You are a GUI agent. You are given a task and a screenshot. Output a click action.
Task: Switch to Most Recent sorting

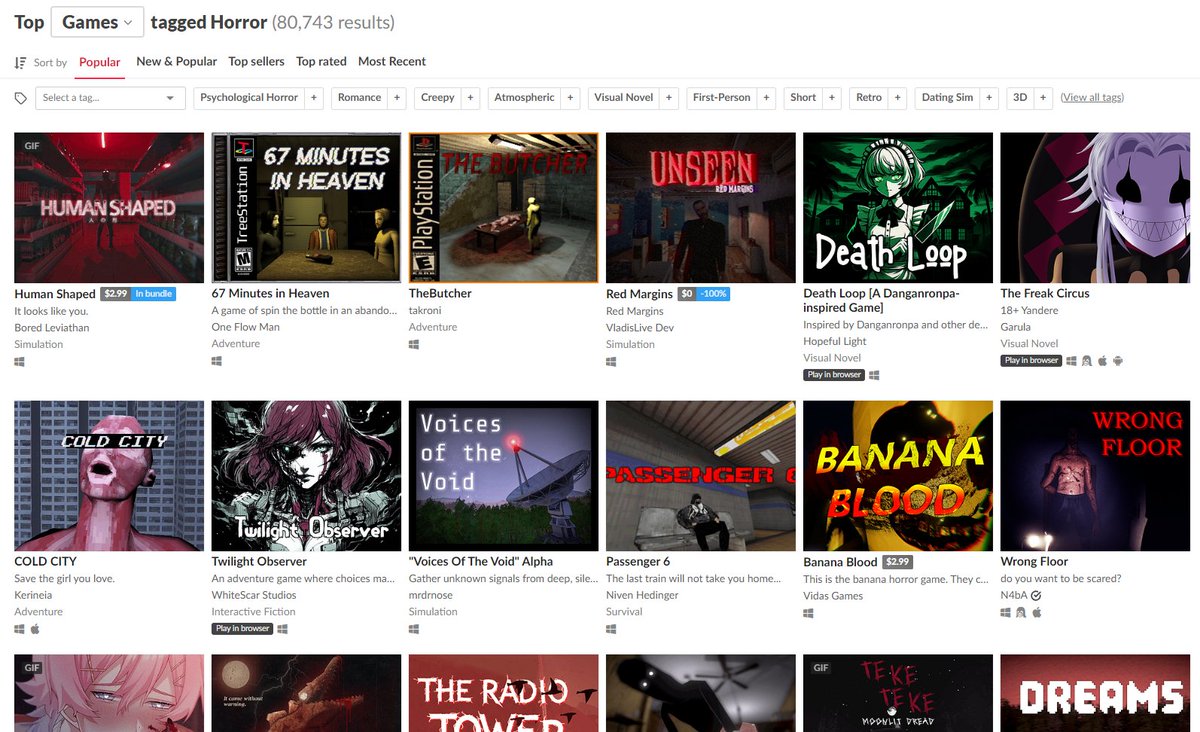coord(392,61)
